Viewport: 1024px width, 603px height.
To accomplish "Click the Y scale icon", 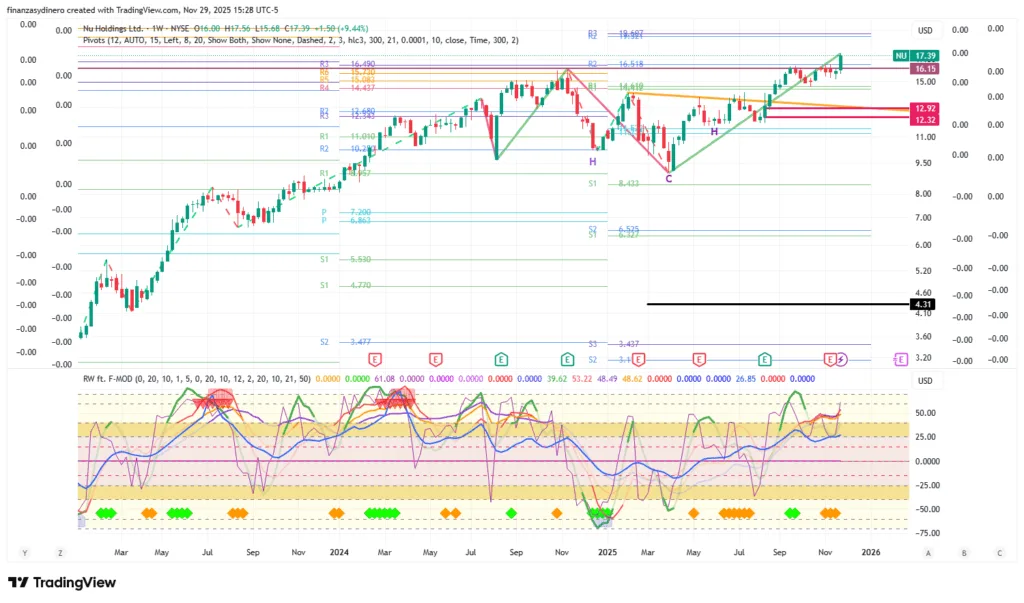I will 24,552.
